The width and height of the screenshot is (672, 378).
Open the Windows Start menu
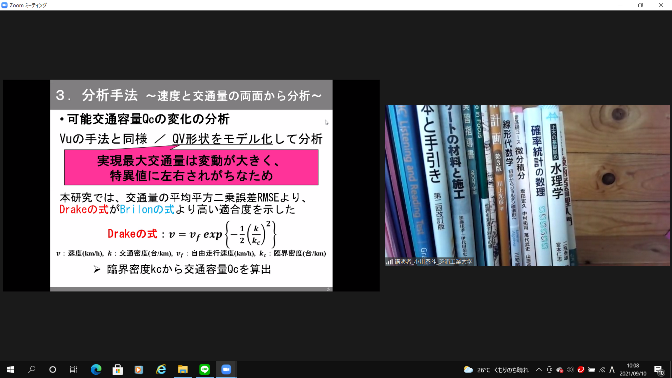[10, 369]
